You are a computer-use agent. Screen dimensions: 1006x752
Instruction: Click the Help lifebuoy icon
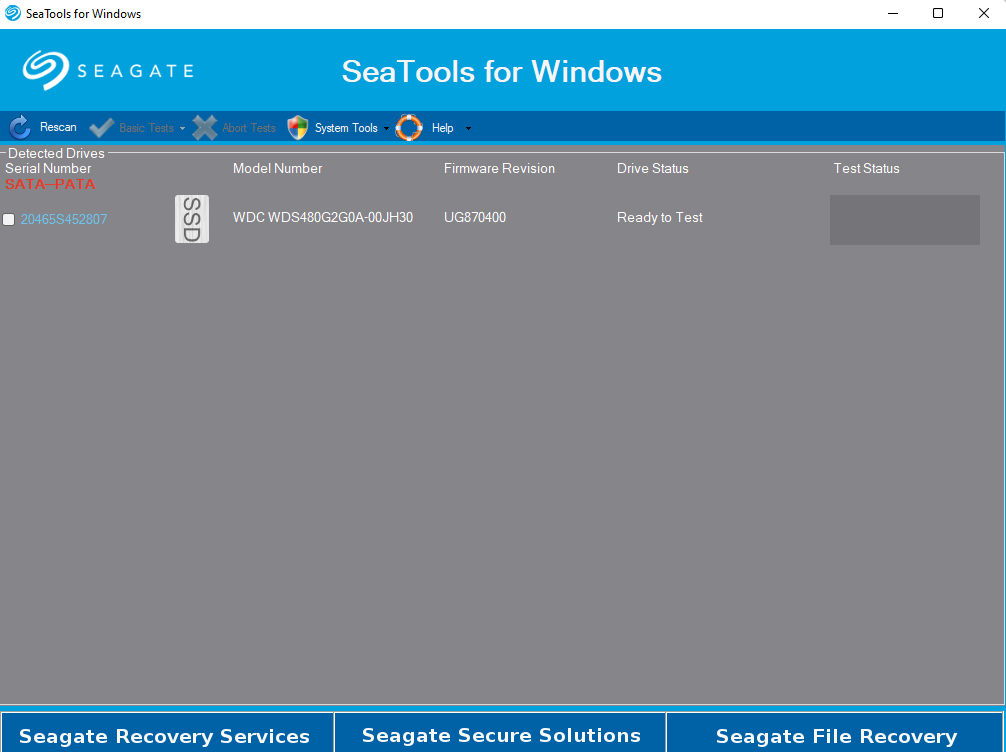409,128
